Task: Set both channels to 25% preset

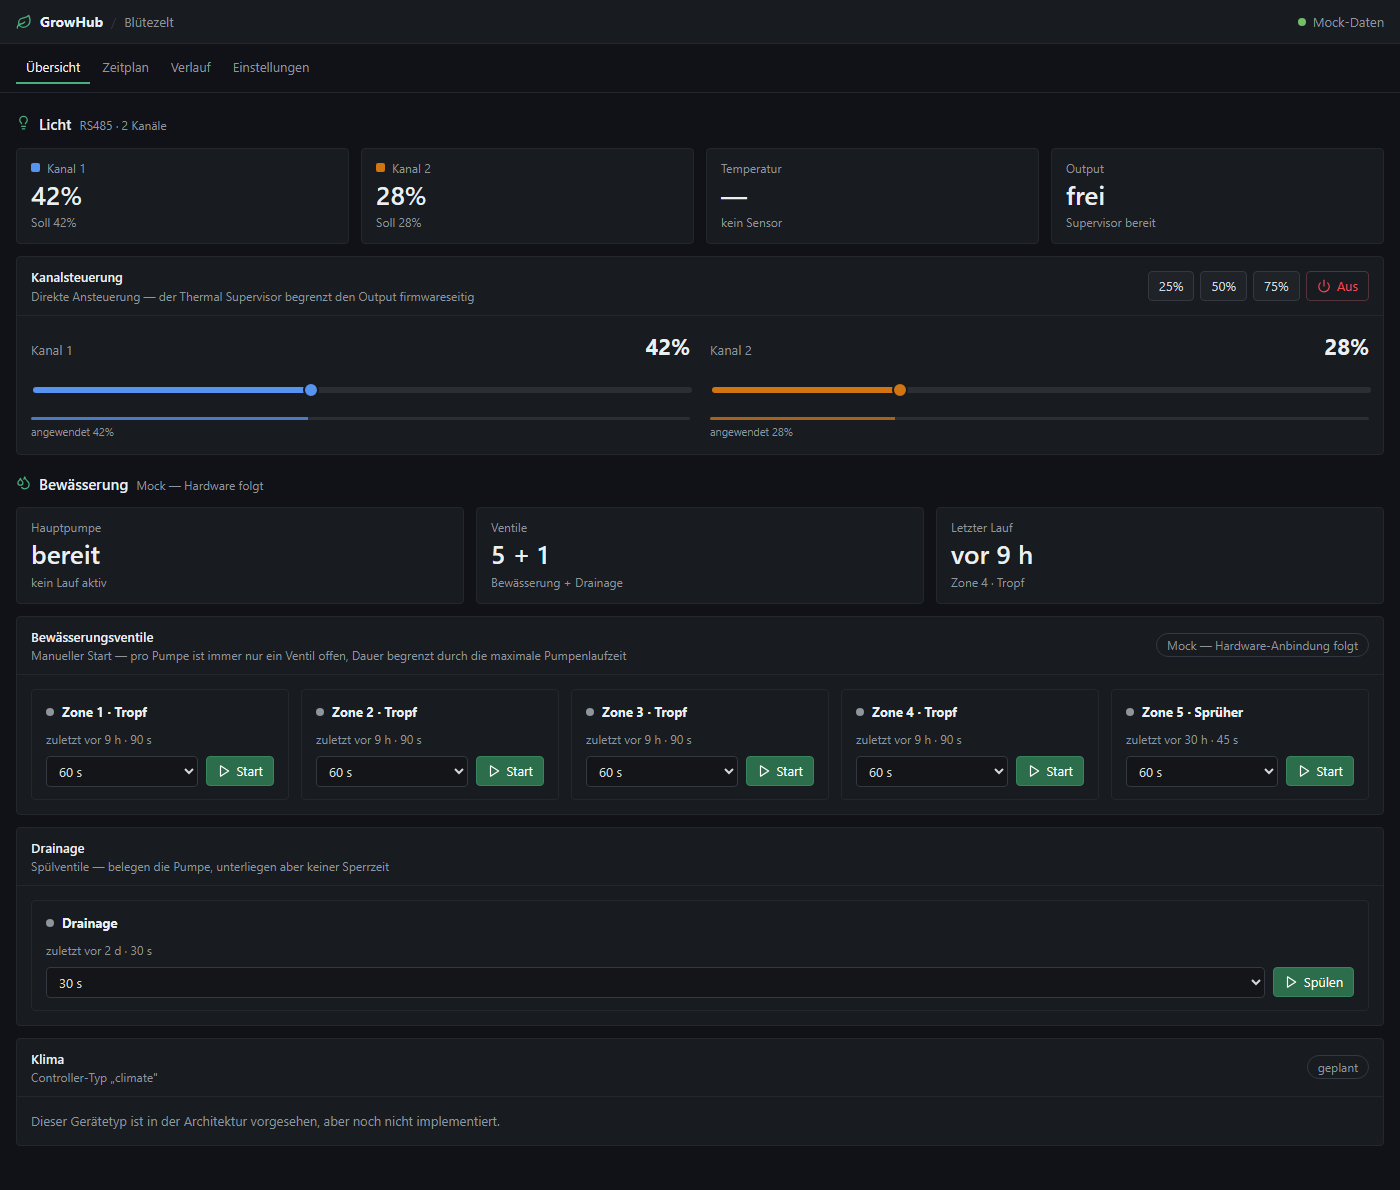Action: (x=1171, y=286)
